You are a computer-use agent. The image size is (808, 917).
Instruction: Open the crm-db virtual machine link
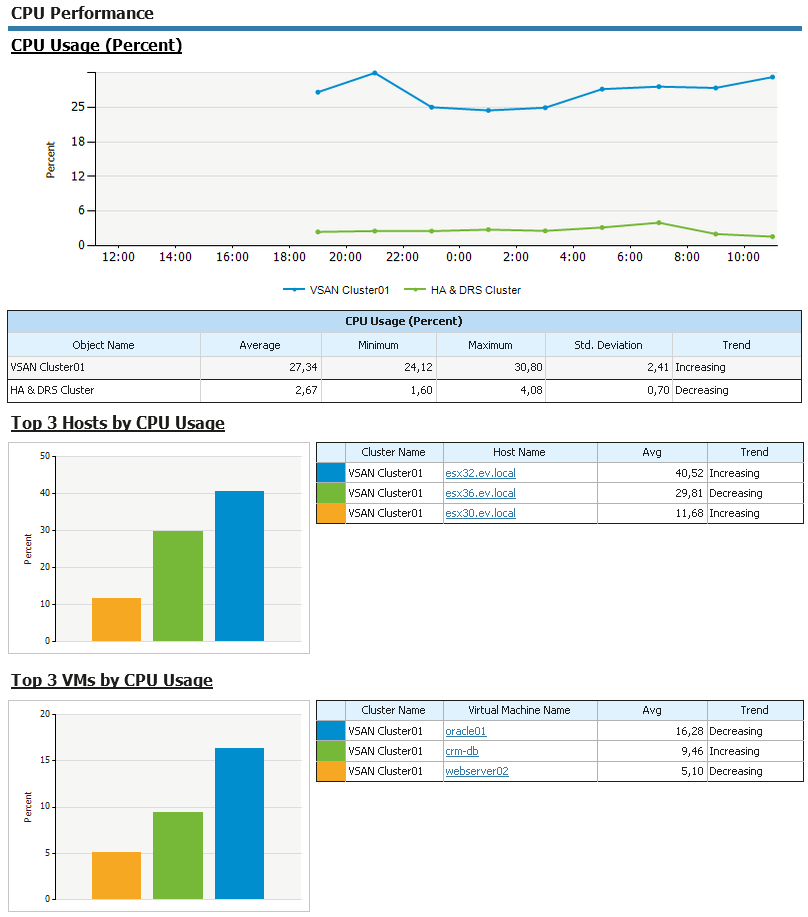(461, 751)
